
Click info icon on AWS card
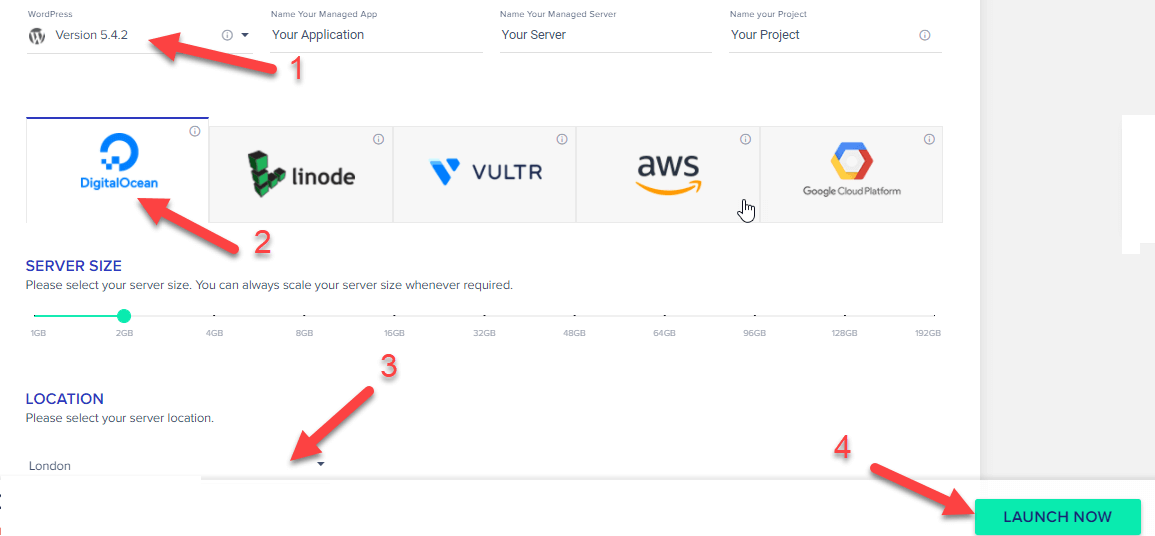(745, 138)
